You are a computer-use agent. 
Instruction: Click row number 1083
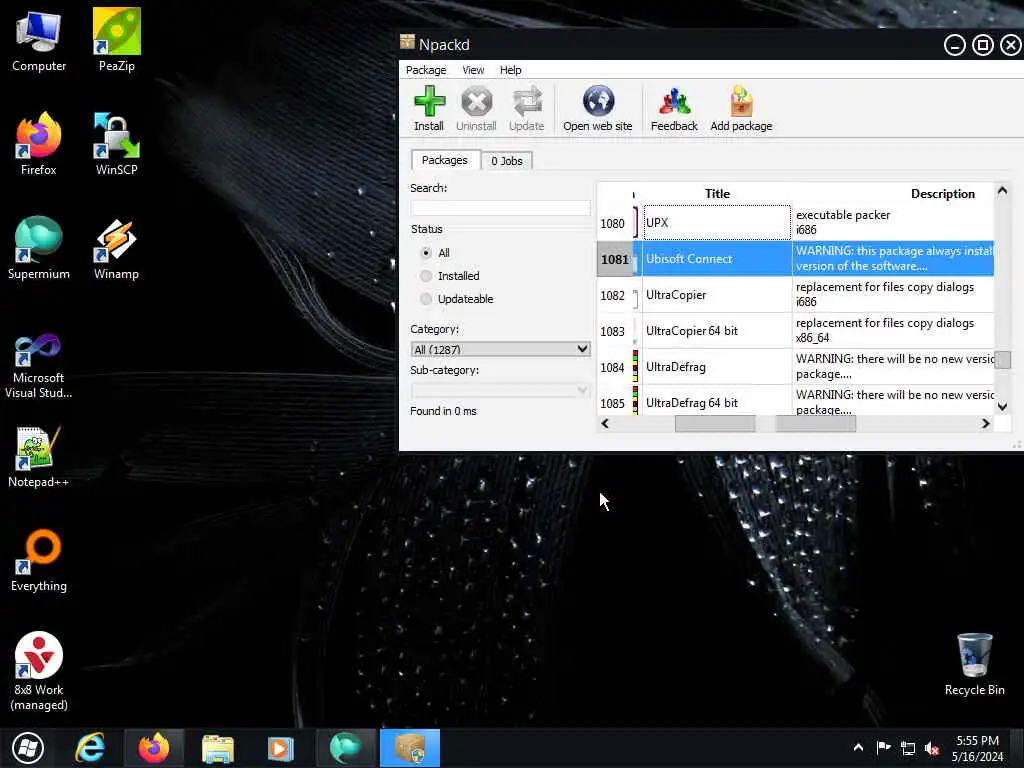(x=613, y=331)
